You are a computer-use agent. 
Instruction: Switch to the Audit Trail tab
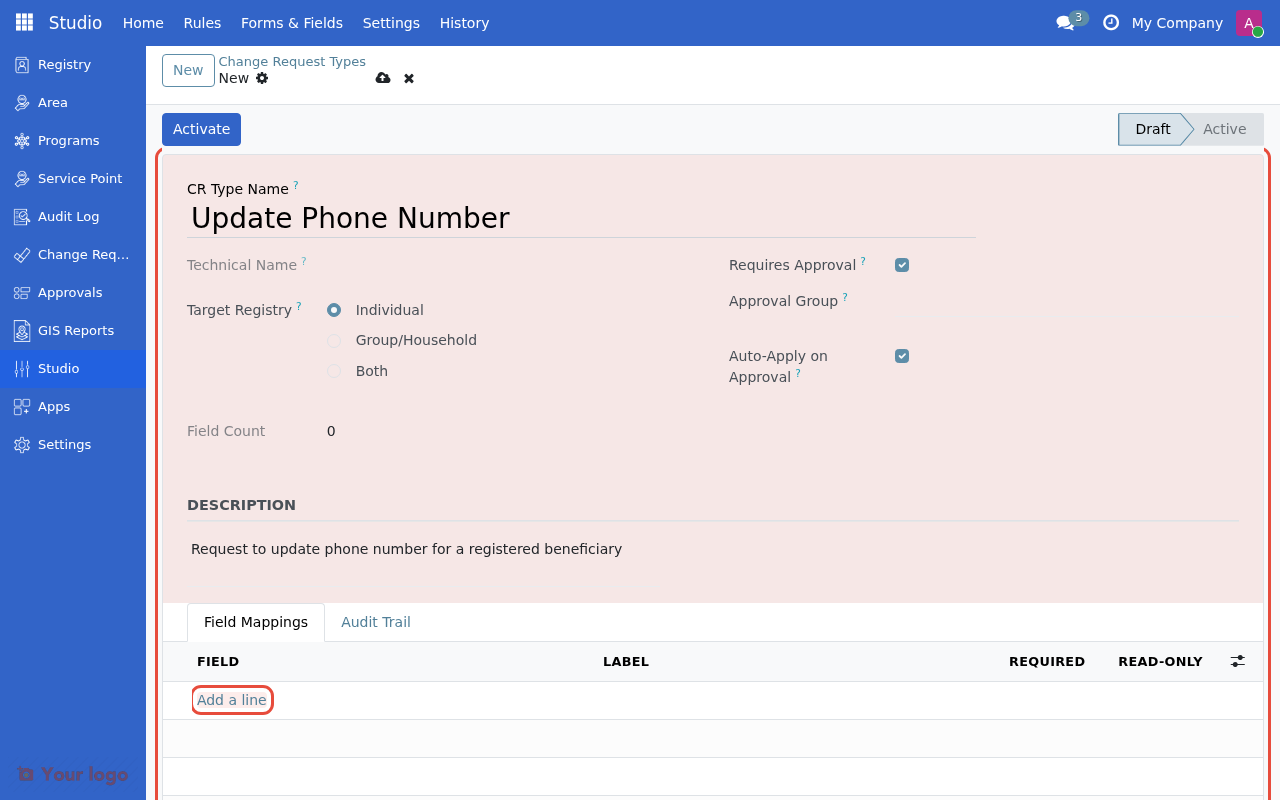coord(376,621)
